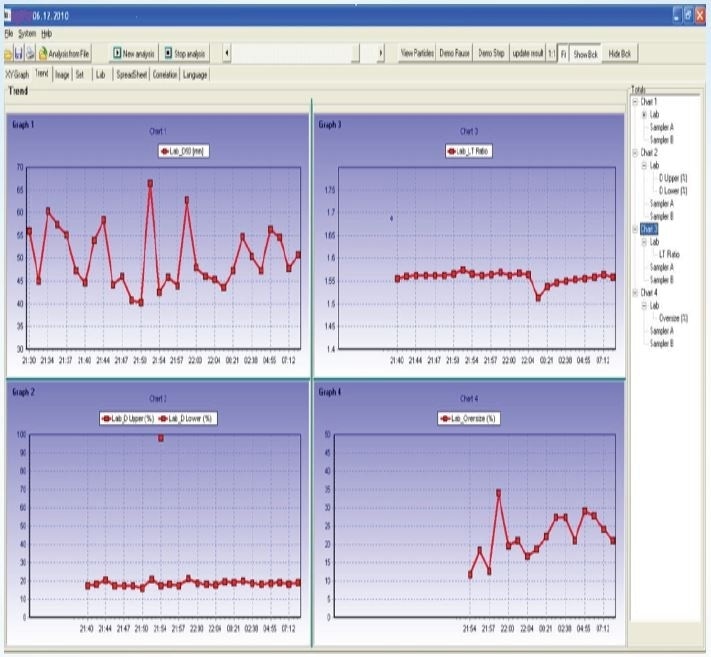Click the right arrow of the toolbar scrollbar

[380, 53]
